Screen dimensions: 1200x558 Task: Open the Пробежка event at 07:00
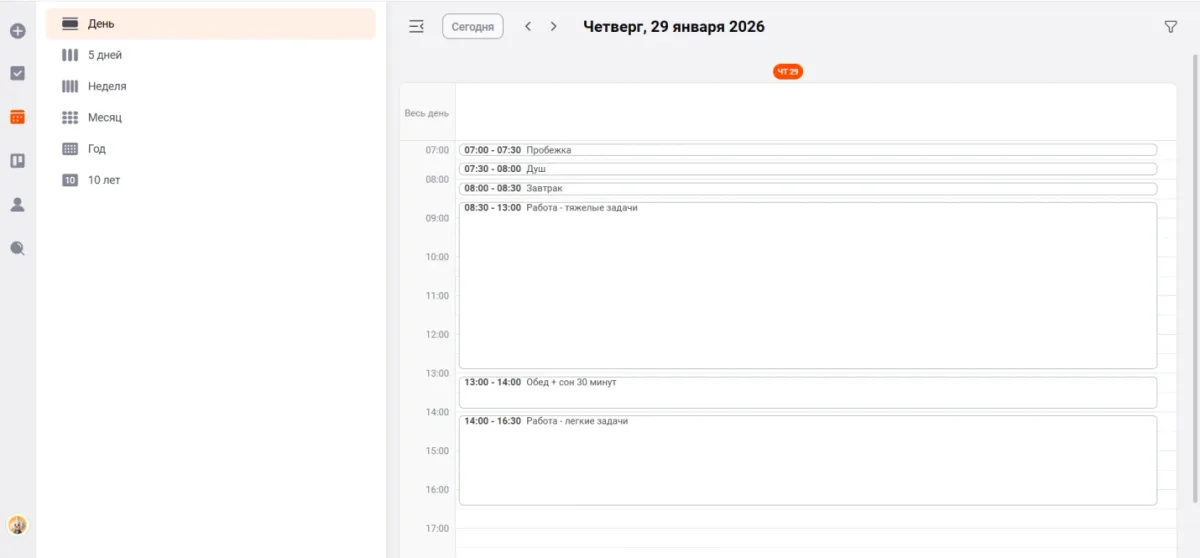pos(806,150)
